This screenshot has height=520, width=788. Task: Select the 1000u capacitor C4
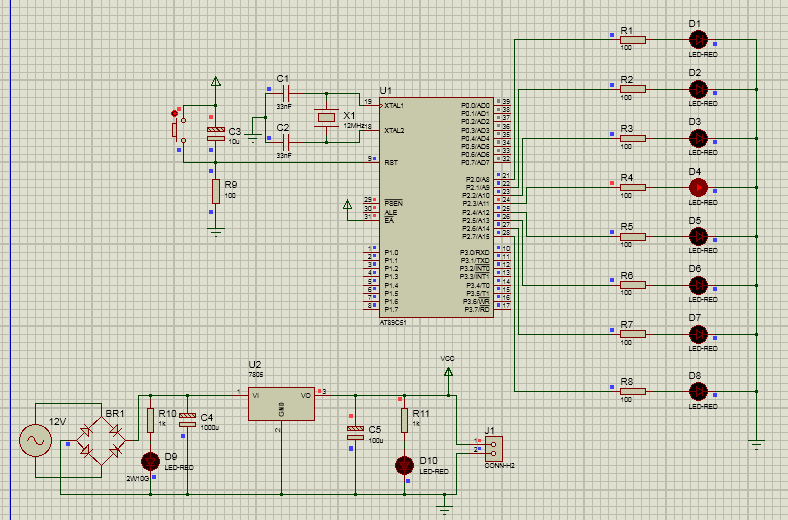click(187, 424)
